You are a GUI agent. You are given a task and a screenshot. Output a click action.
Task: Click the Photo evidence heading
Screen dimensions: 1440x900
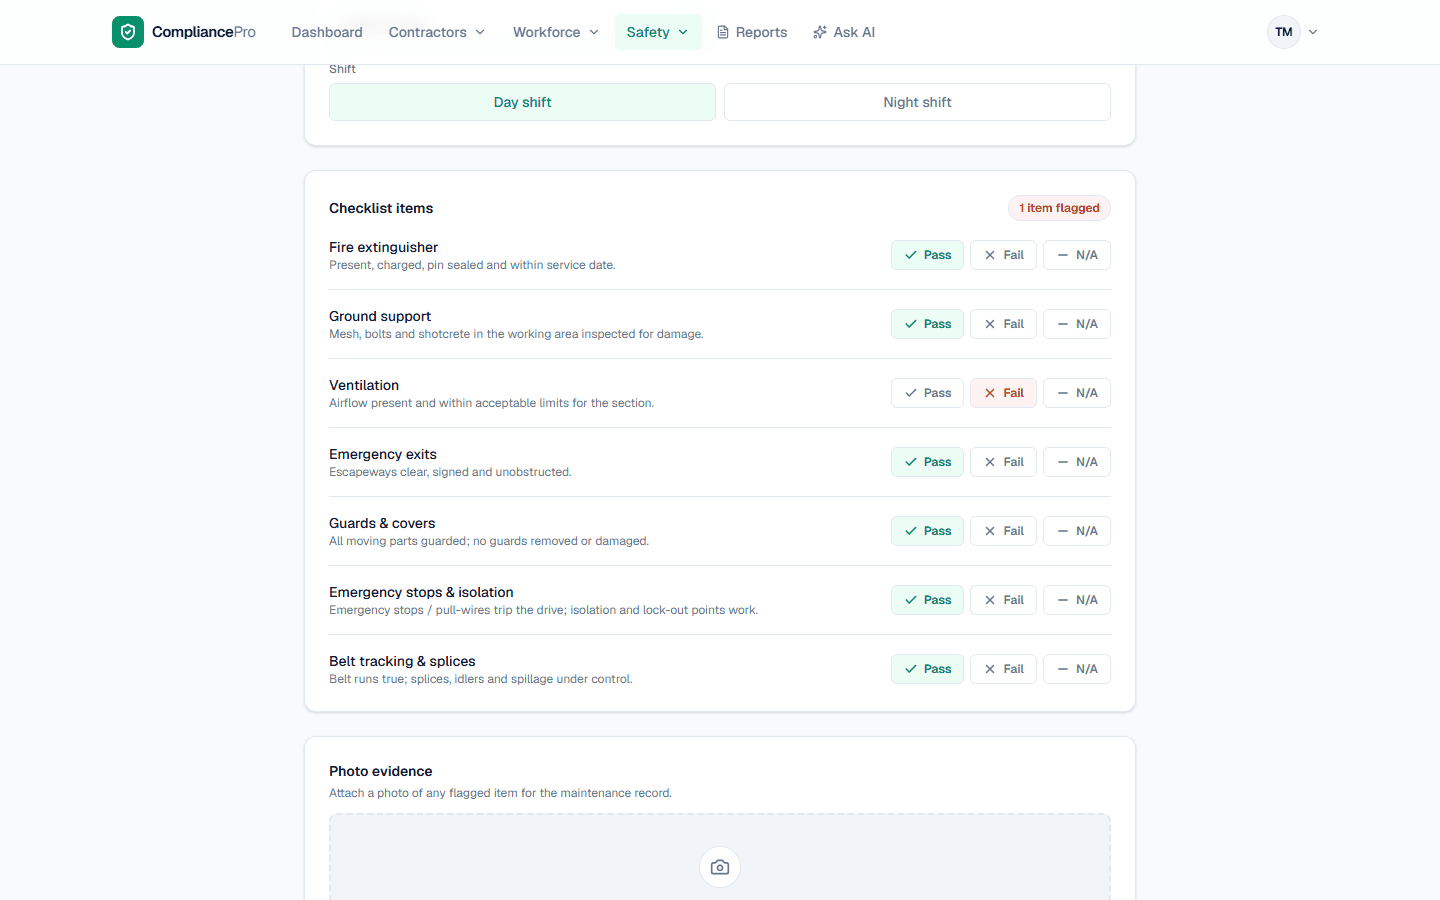[x=381, y=771]
